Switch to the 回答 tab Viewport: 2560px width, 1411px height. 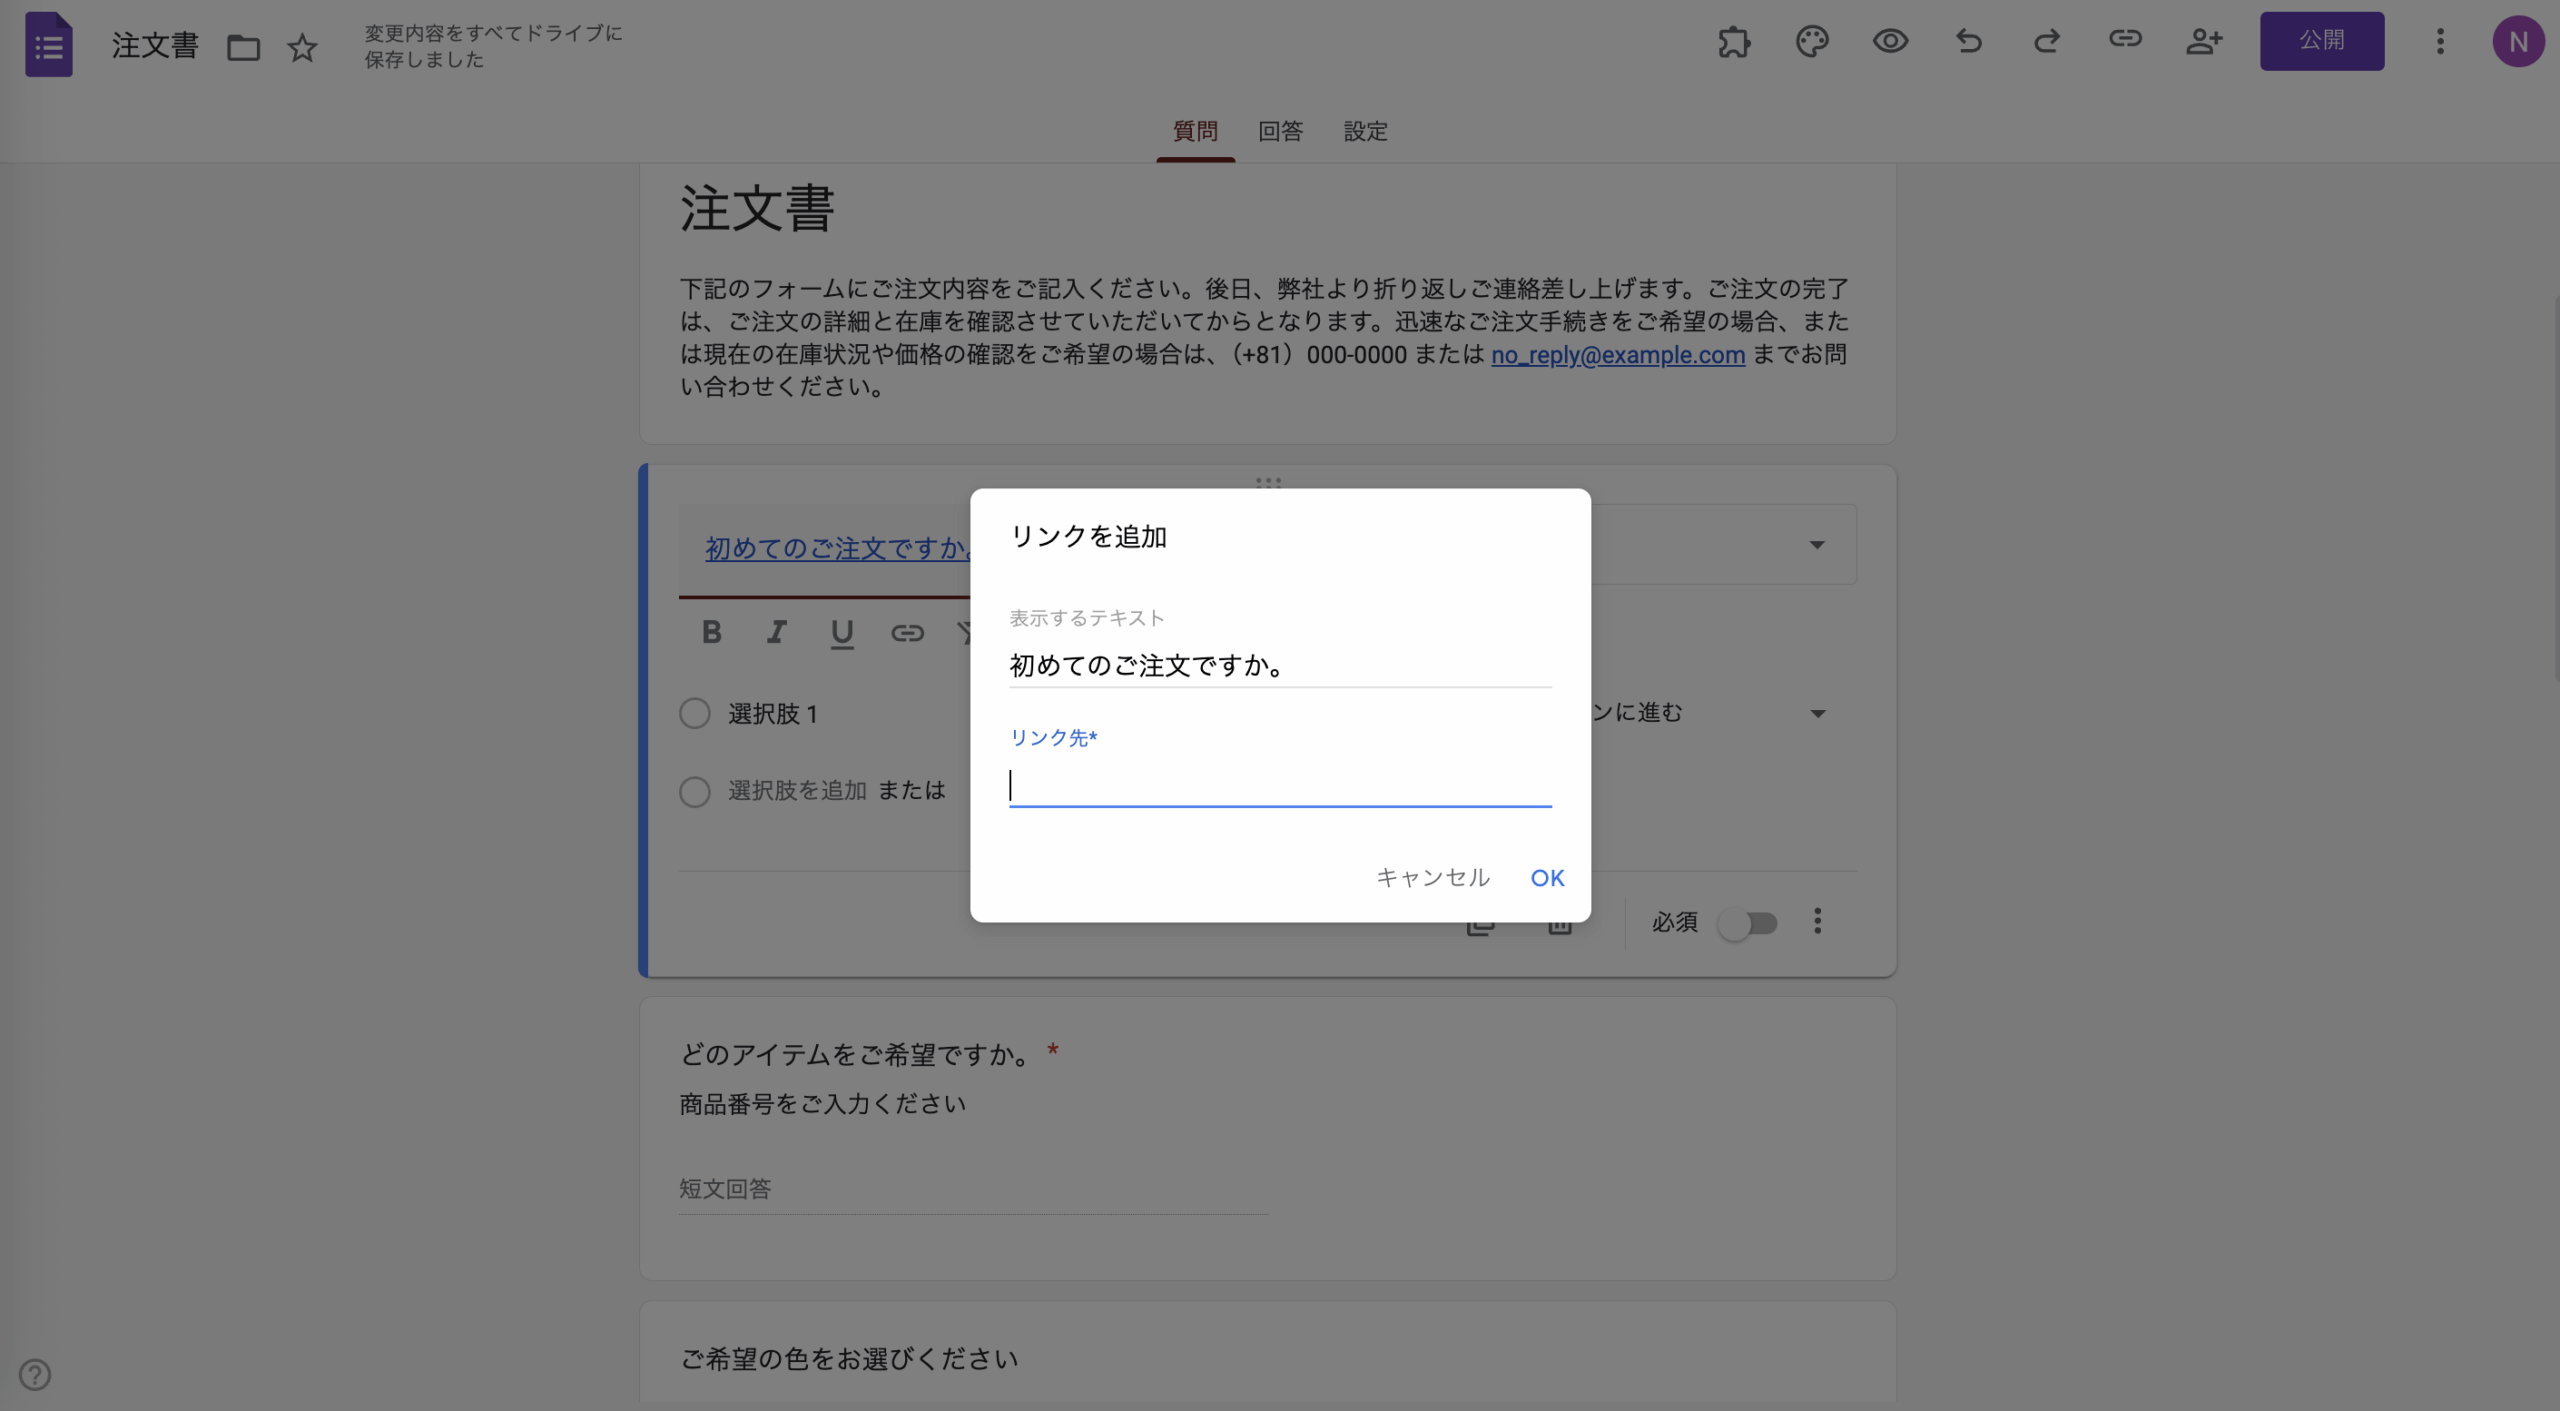point(1280,131)
